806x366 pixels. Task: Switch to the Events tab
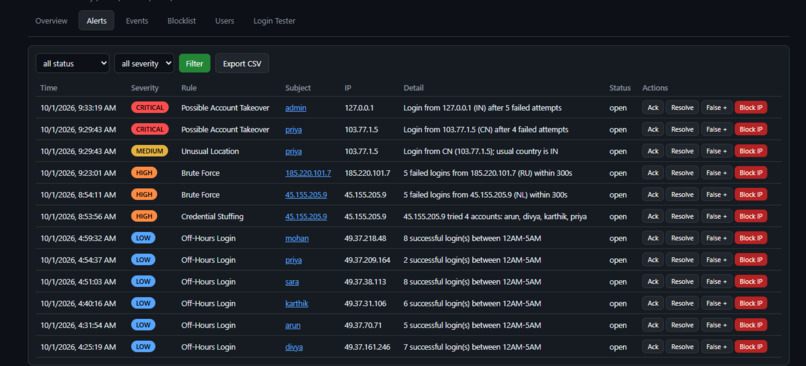(137, 21)
